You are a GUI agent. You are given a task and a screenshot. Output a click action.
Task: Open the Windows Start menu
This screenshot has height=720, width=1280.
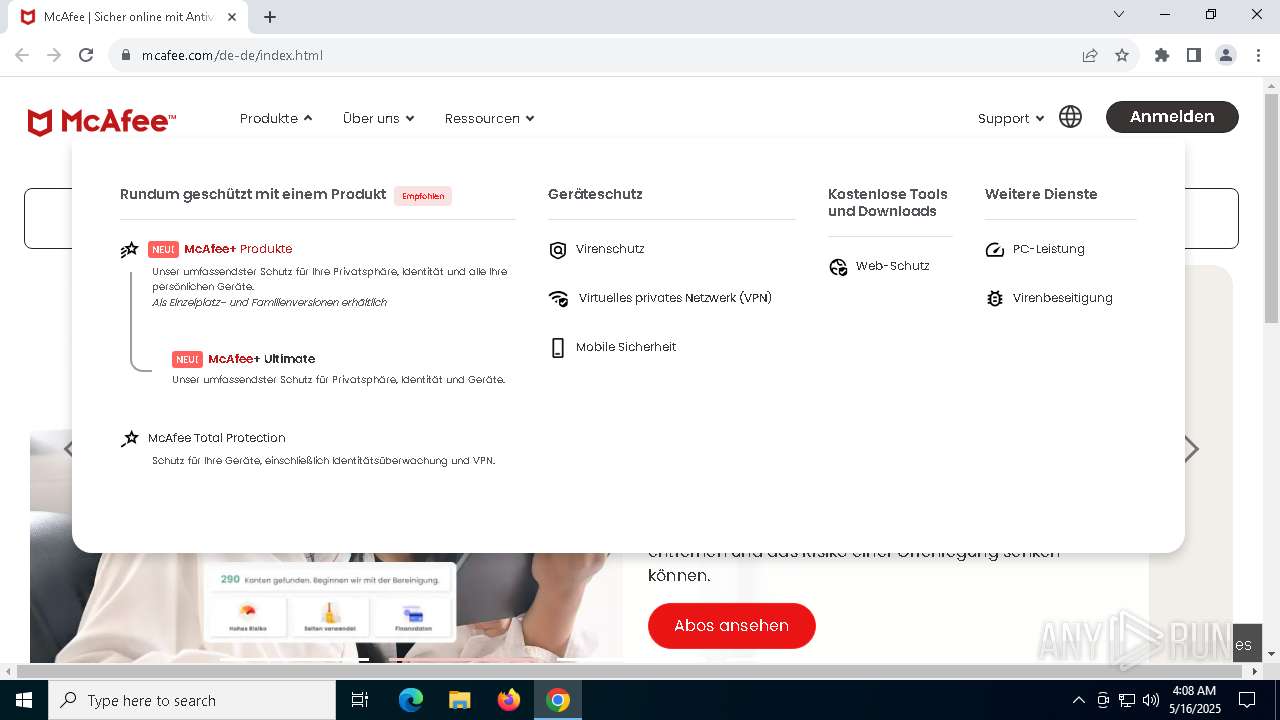coord(23,700)
